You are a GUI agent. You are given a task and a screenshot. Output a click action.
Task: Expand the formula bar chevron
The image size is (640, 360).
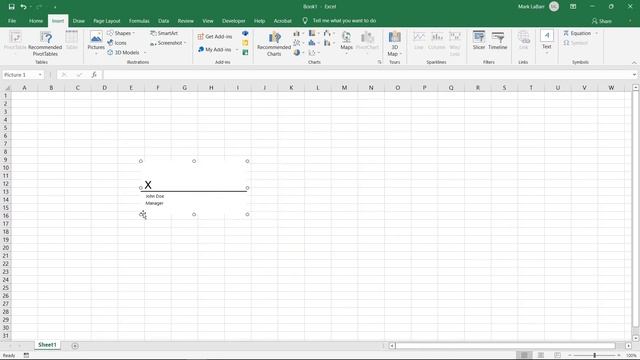[x=634, y=75]
